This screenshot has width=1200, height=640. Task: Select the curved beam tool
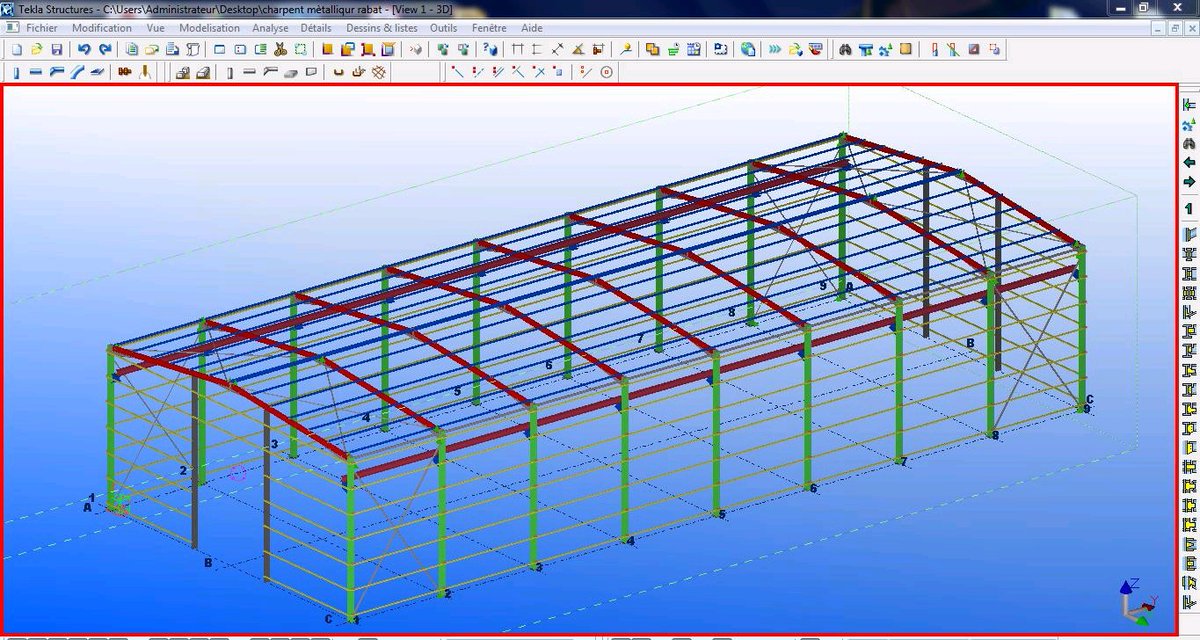coord(78,72)
